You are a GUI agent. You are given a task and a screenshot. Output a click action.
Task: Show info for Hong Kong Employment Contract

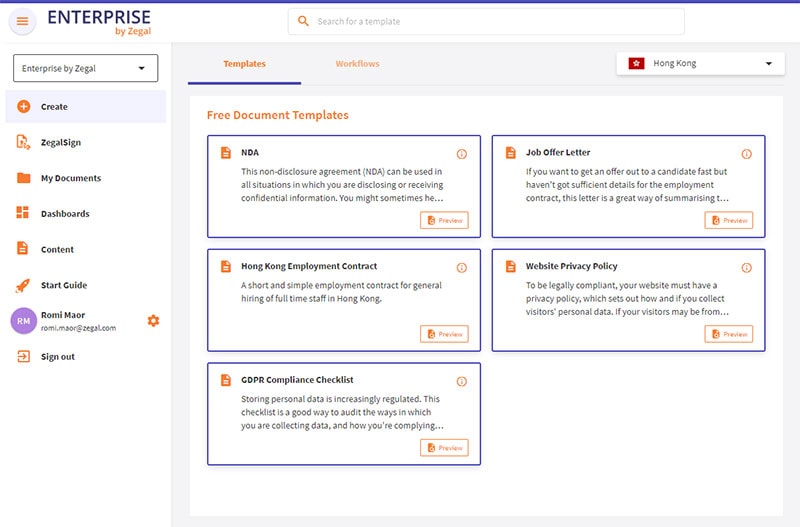[462, 268]
